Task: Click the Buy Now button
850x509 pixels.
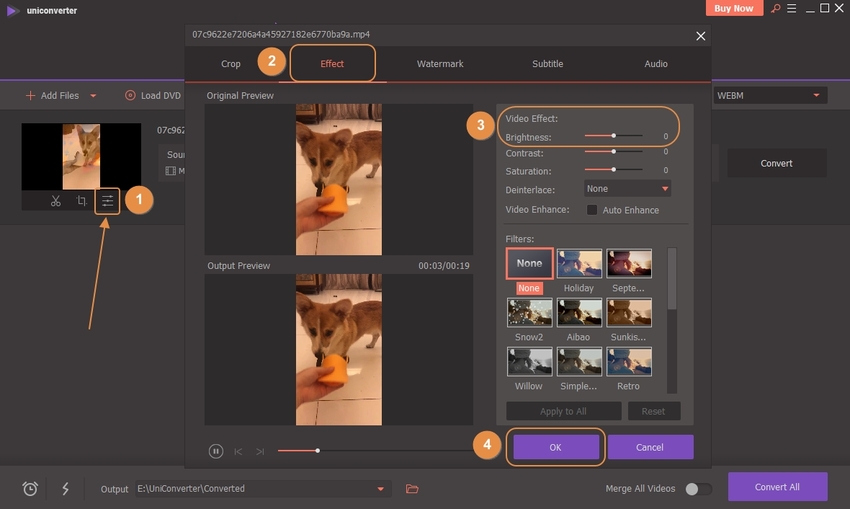Action: [x=735, y=8]
